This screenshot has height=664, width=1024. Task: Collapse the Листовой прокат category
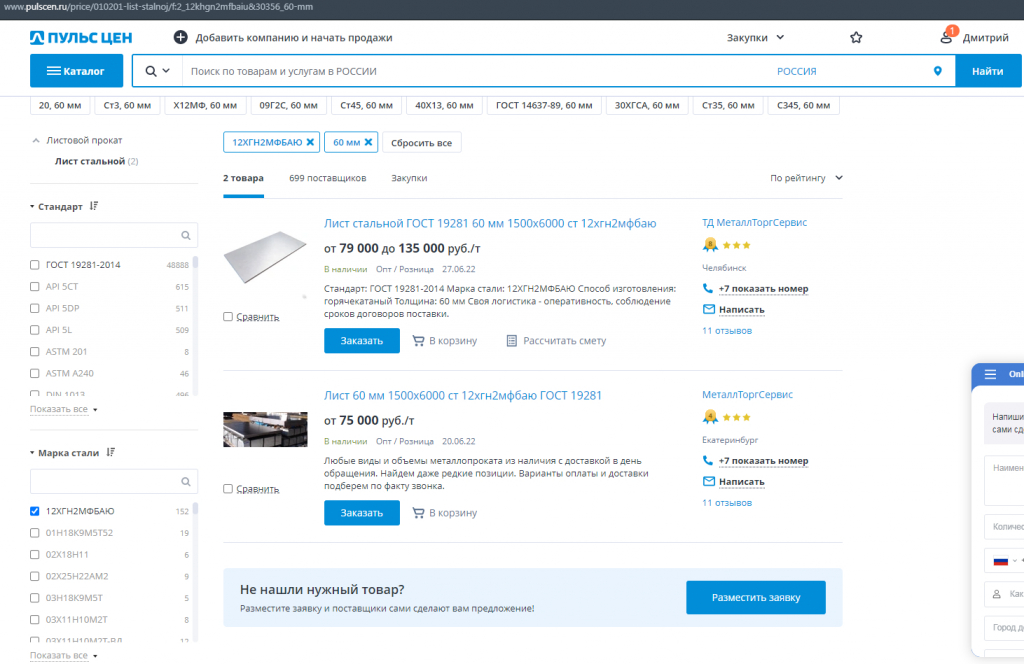[x=36, y=140]
